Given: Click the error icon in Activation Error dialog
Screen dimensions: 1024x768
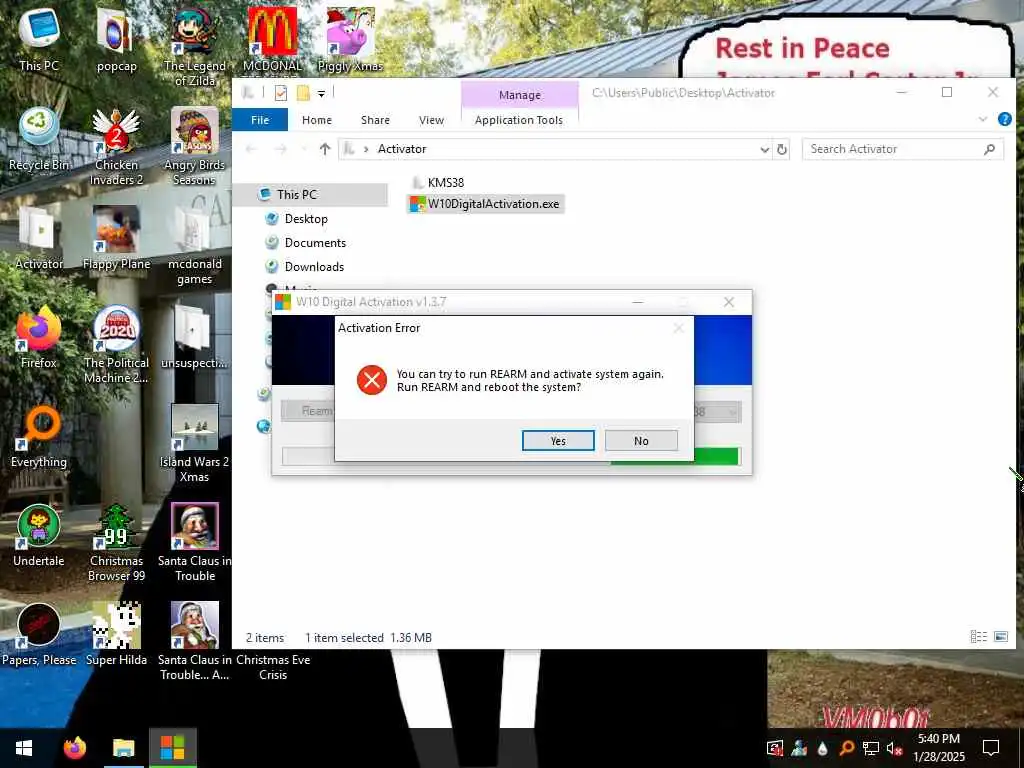Looking at the screenshot, I should (x=372, y=380).
